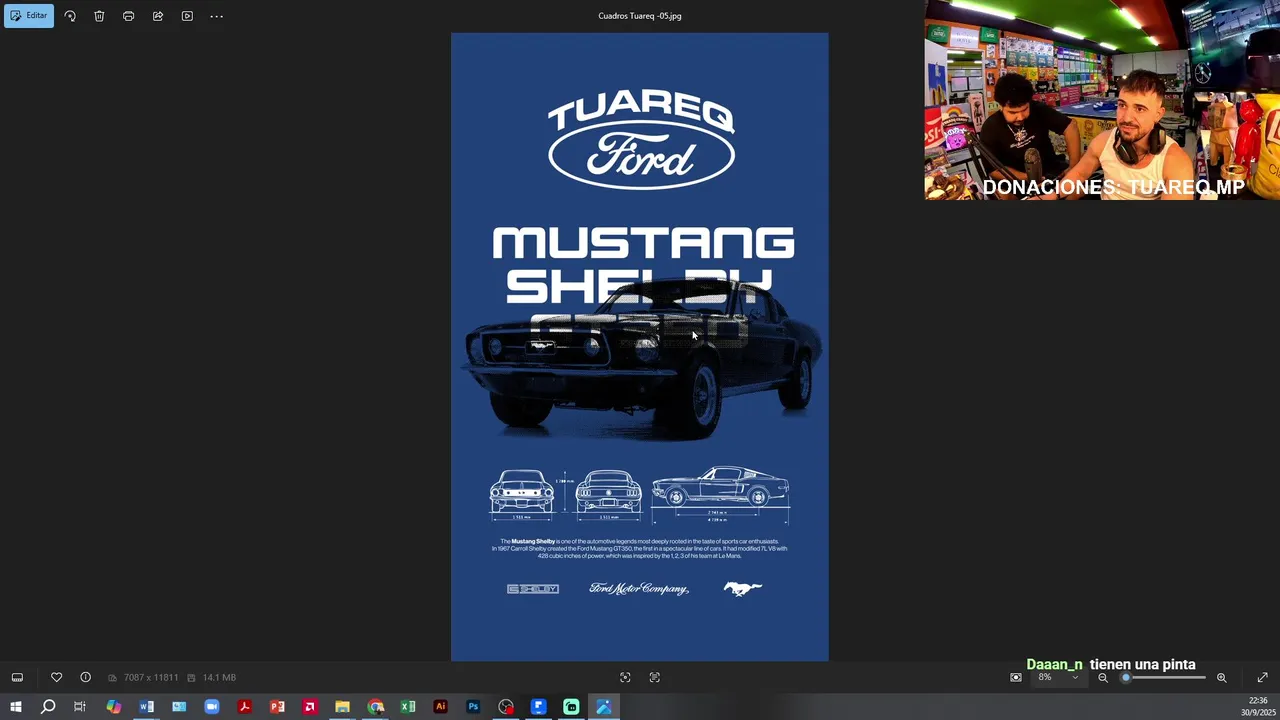This screenshot has height=720, width=1280.
Task: Open Excel from the taskbar
Action: (x=408, y=707)
